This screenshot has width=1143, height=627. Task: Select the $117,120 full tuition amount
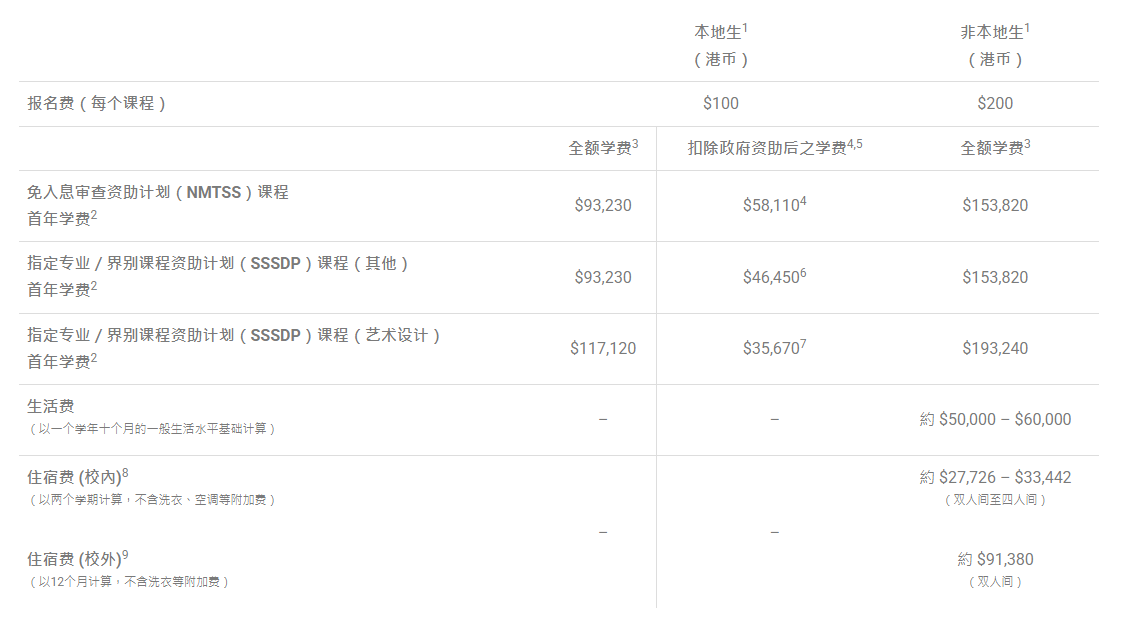(603, 348)
